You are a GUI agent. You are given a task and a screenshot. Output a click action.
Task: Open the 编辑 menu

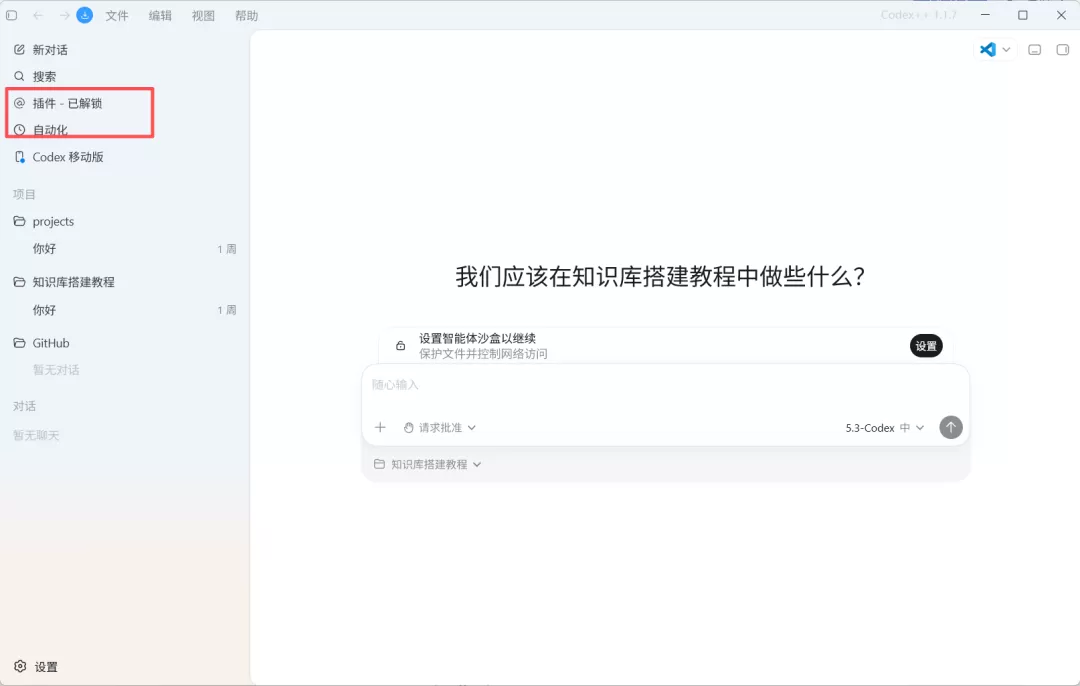[160, 15]
